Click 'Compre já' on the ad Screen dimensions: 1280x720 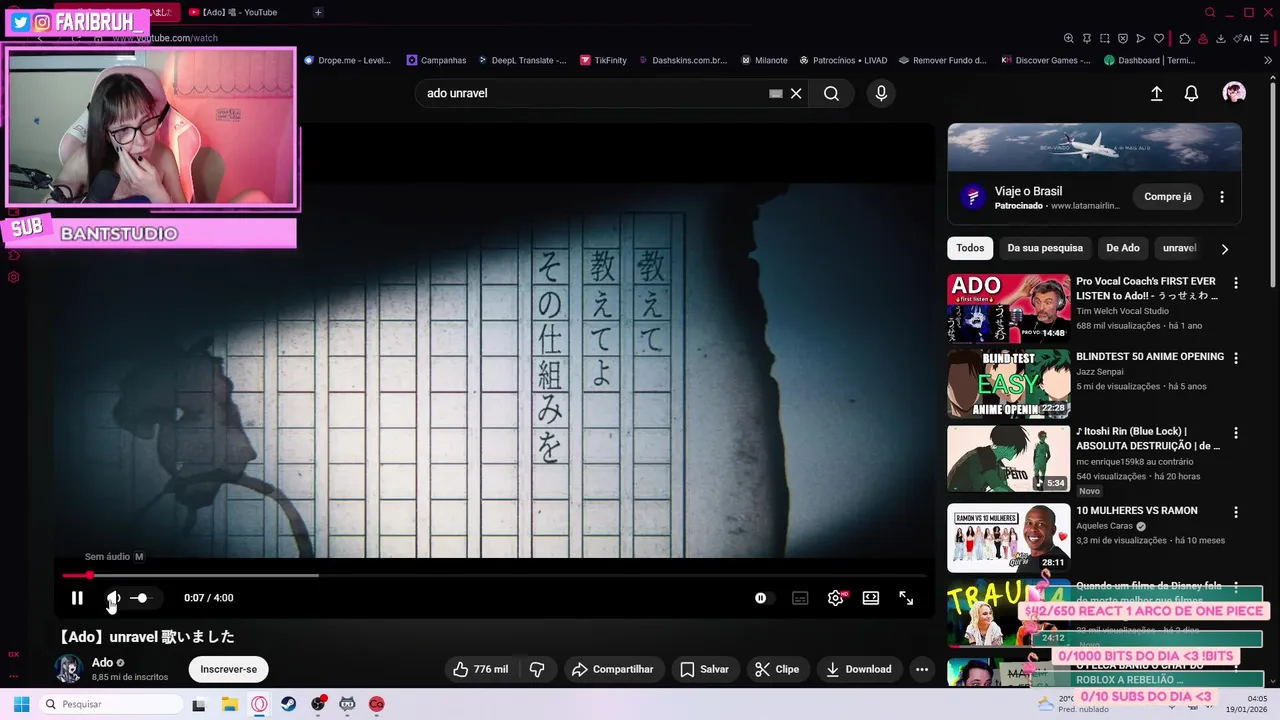point(1168,197)
